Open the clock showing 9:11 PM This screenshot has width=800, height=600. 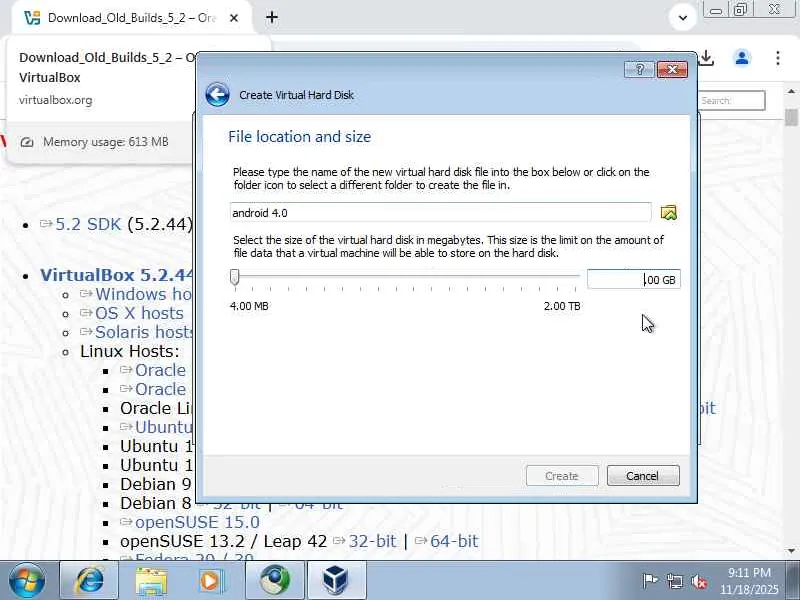(x=749, y=581)
